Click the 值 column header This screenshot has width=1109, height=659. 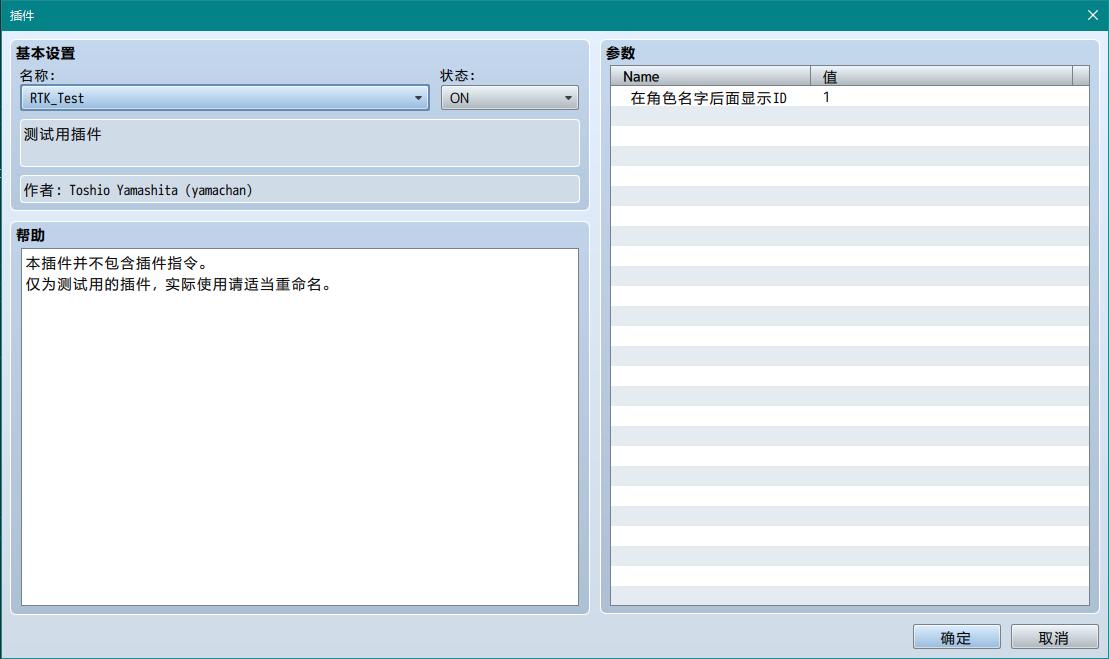pyautogui.click(x=940, y=76)
